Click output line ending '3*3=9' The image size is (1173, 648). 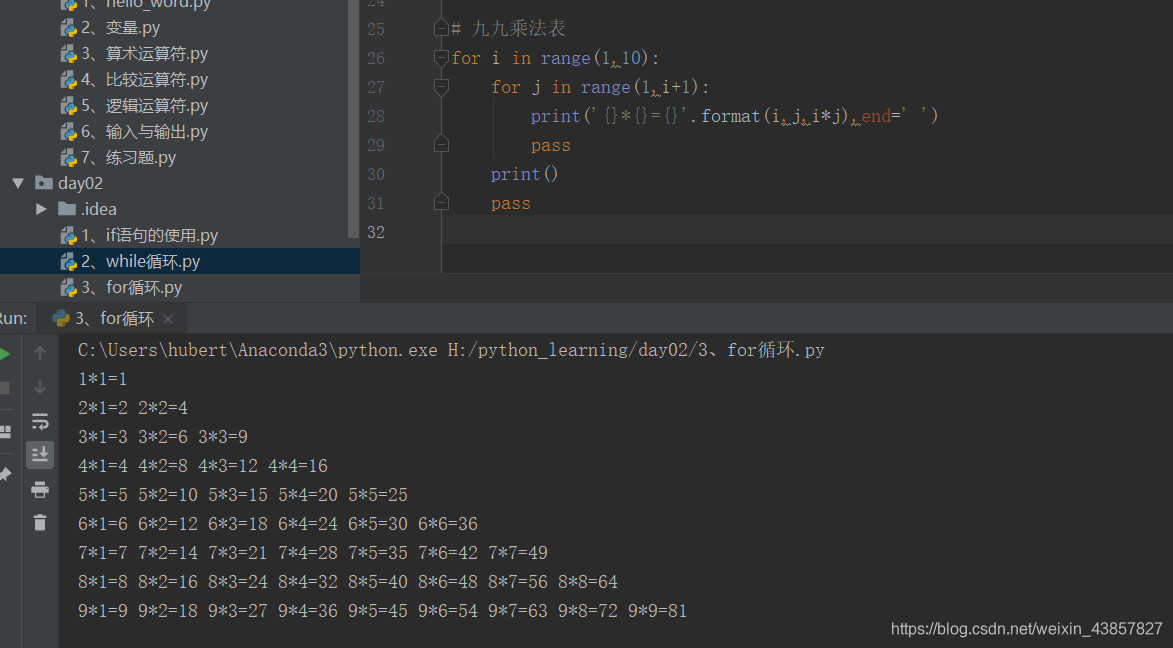163,437
